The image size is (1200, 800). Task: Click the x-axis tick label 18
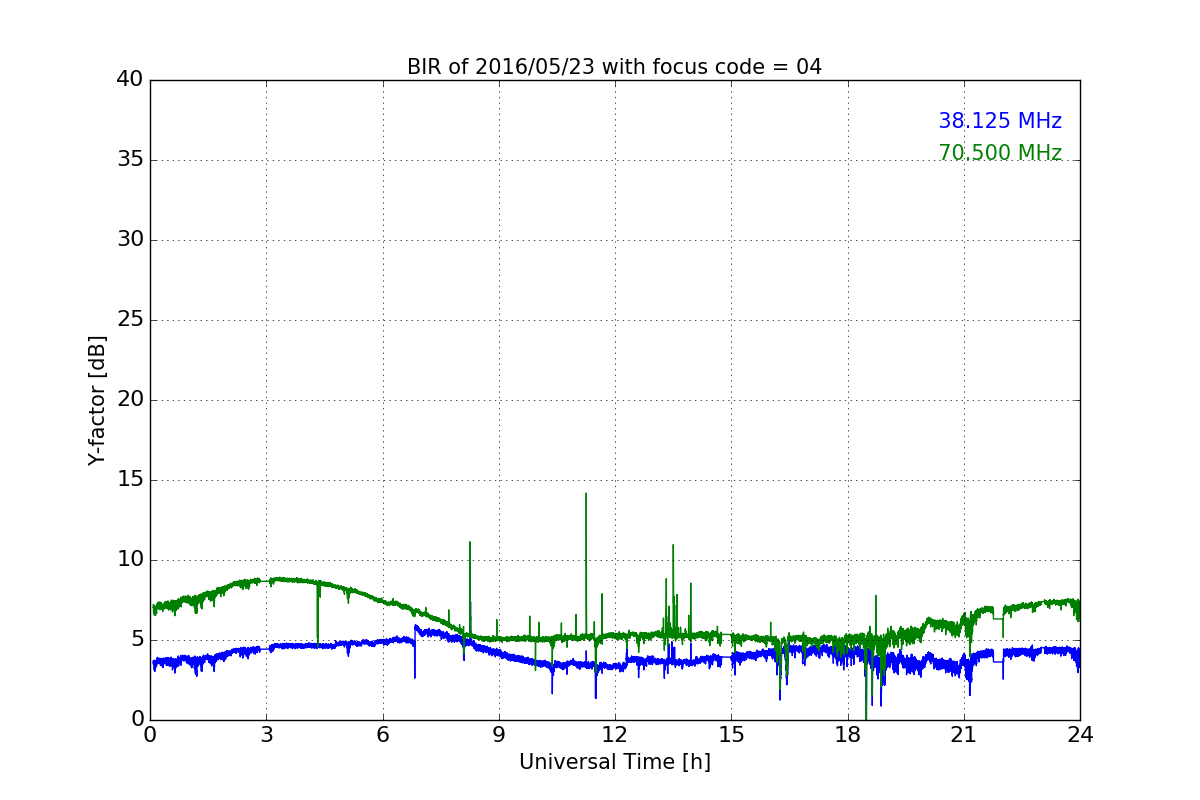click(x=848, y=735)
